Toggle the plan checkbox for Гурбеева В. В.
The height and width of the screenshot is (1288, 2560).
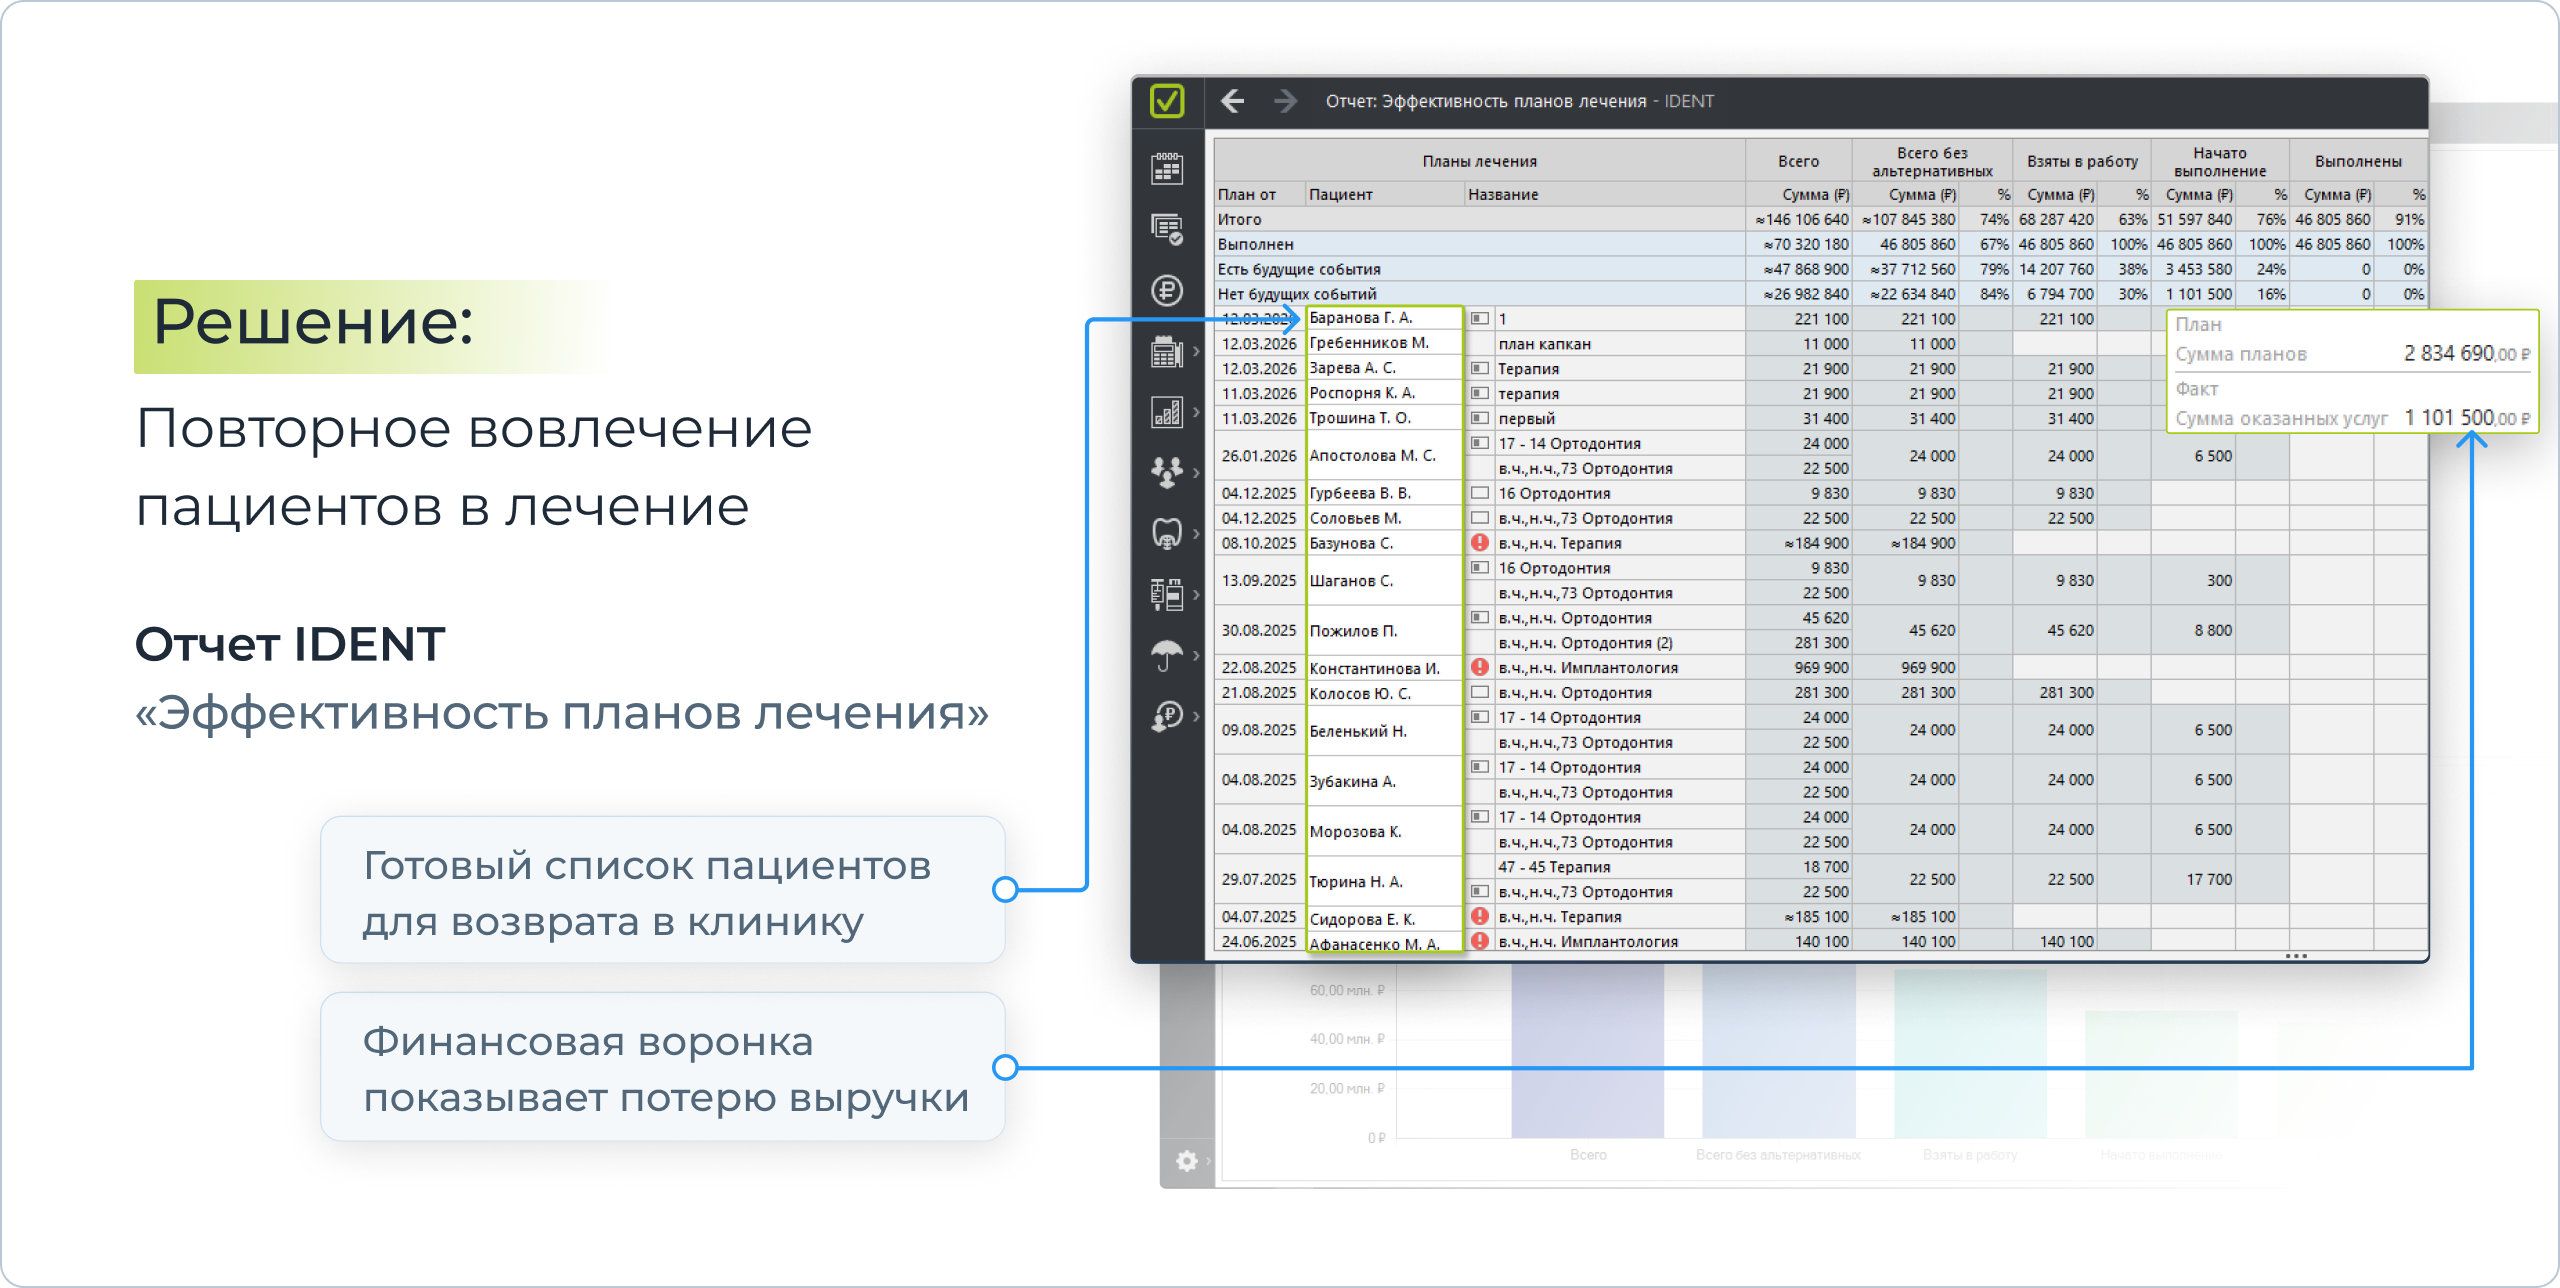click(x=1480, y=493)
